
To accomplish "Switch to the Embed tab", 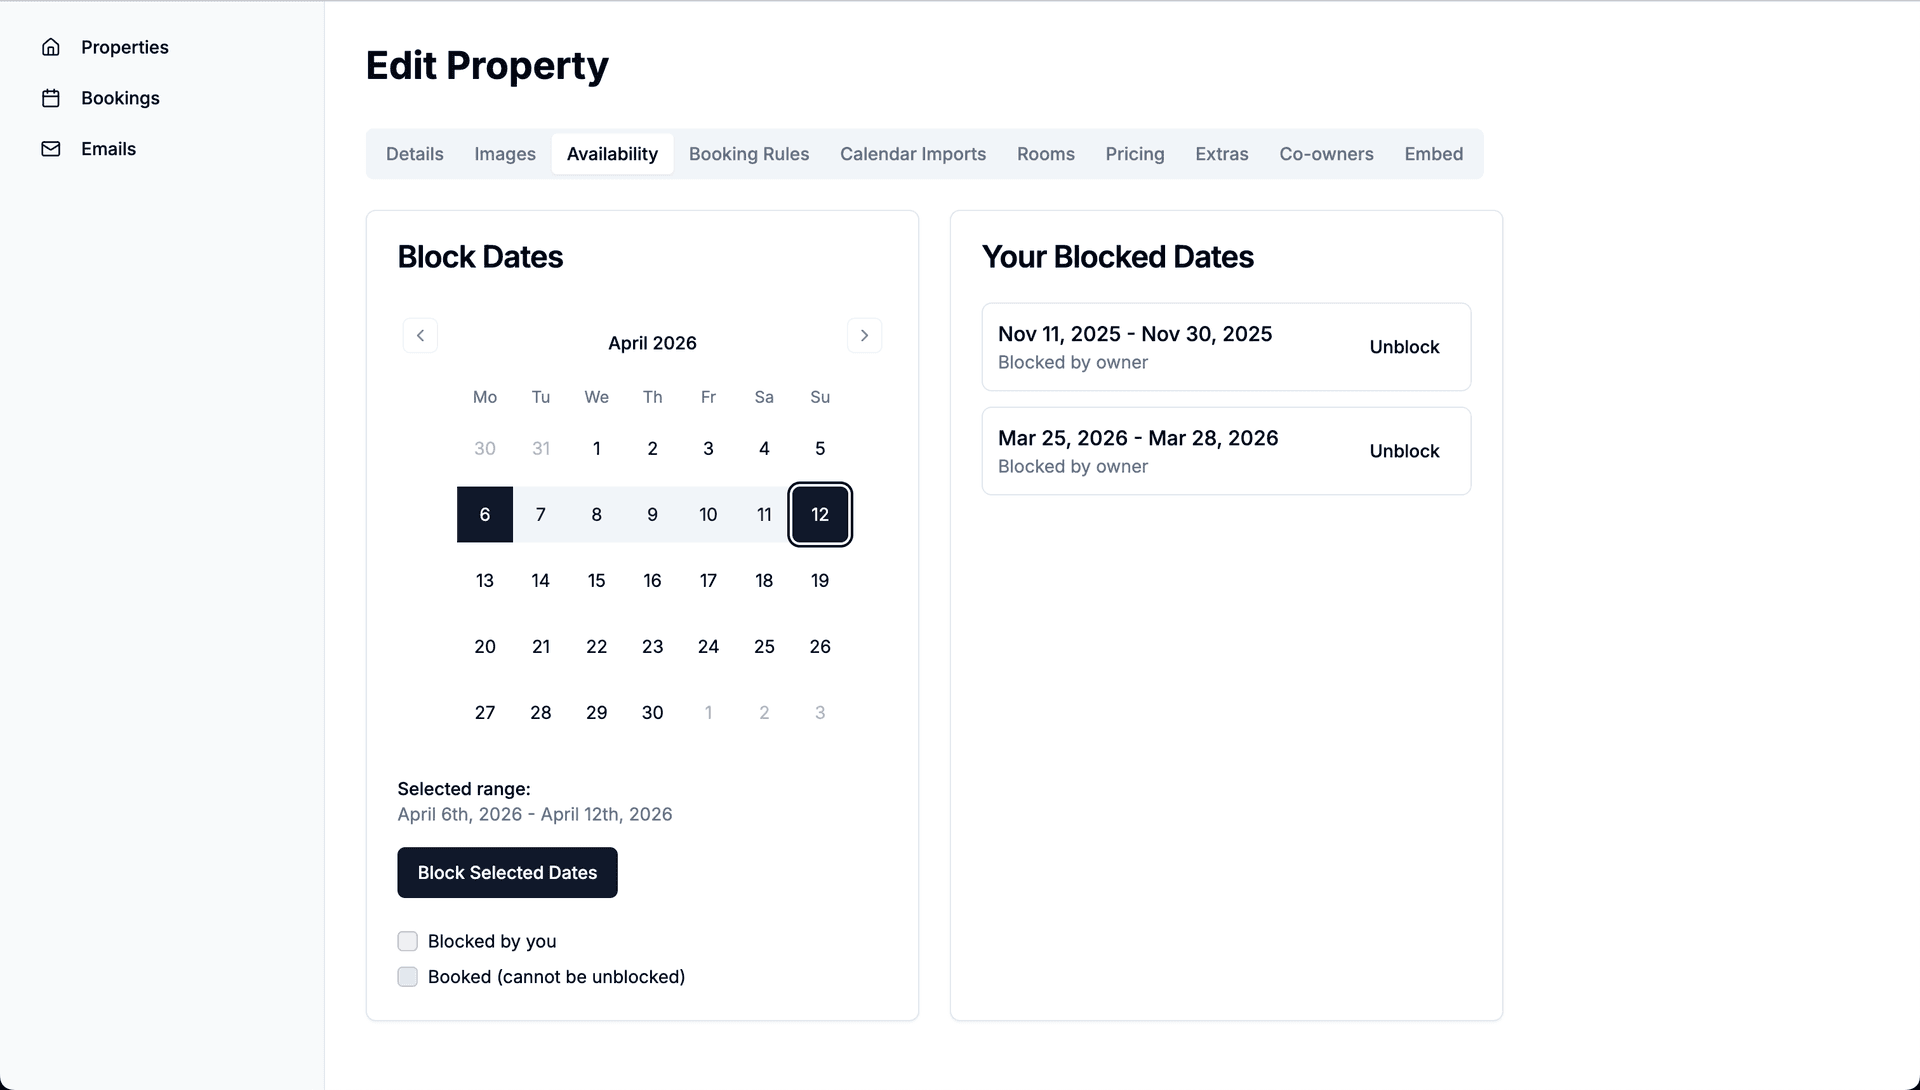I will 1433,154.
